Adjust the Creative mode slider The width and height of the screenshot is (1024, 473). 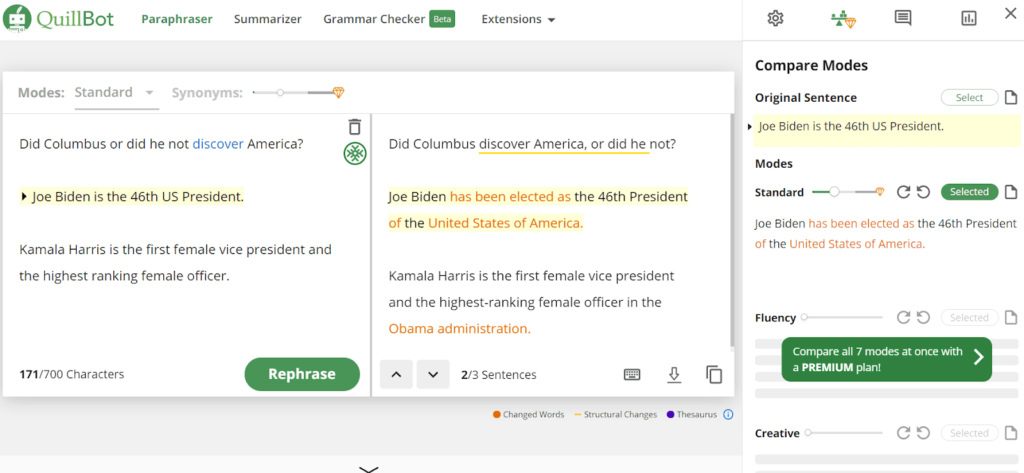pyautogui.click(x=808, y=432)
